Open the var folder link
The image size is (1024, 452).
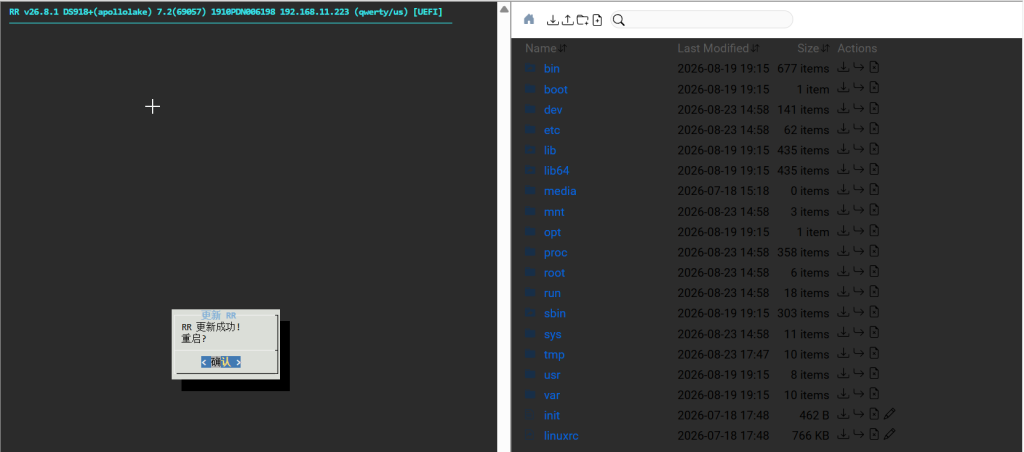coord(552,395)
